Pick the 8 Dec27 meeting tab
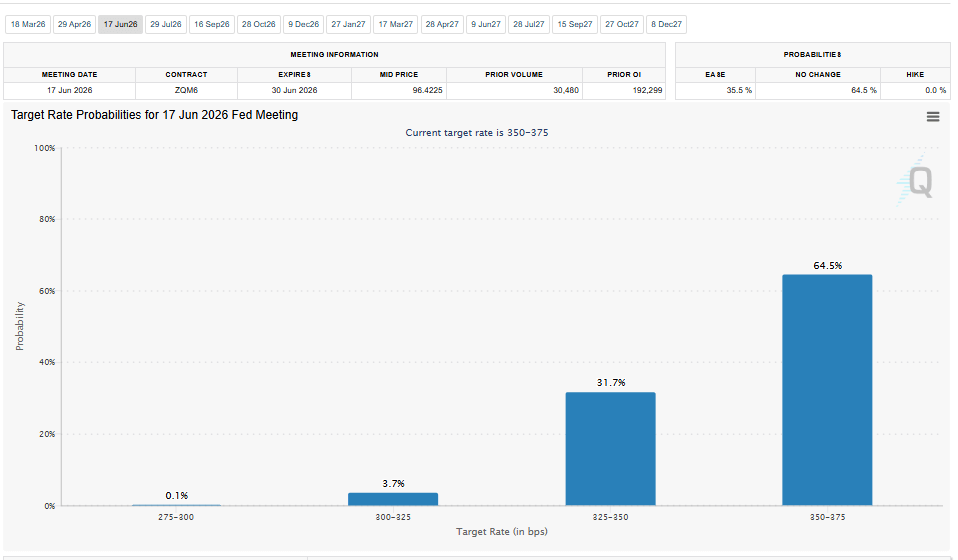 [666, 24]
